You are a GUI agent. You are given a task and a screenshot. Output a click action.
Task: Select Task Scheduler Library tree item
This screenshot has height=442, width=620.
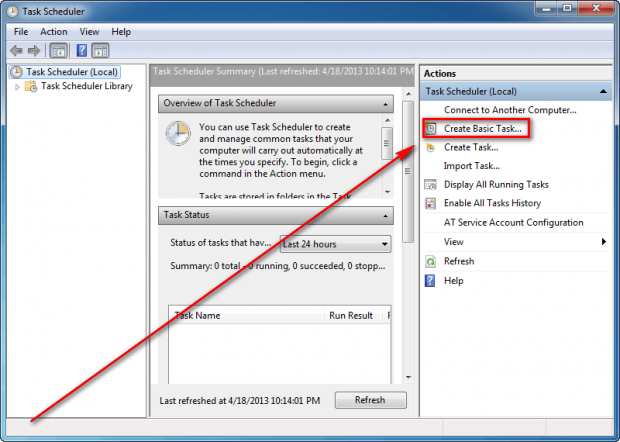87,86
